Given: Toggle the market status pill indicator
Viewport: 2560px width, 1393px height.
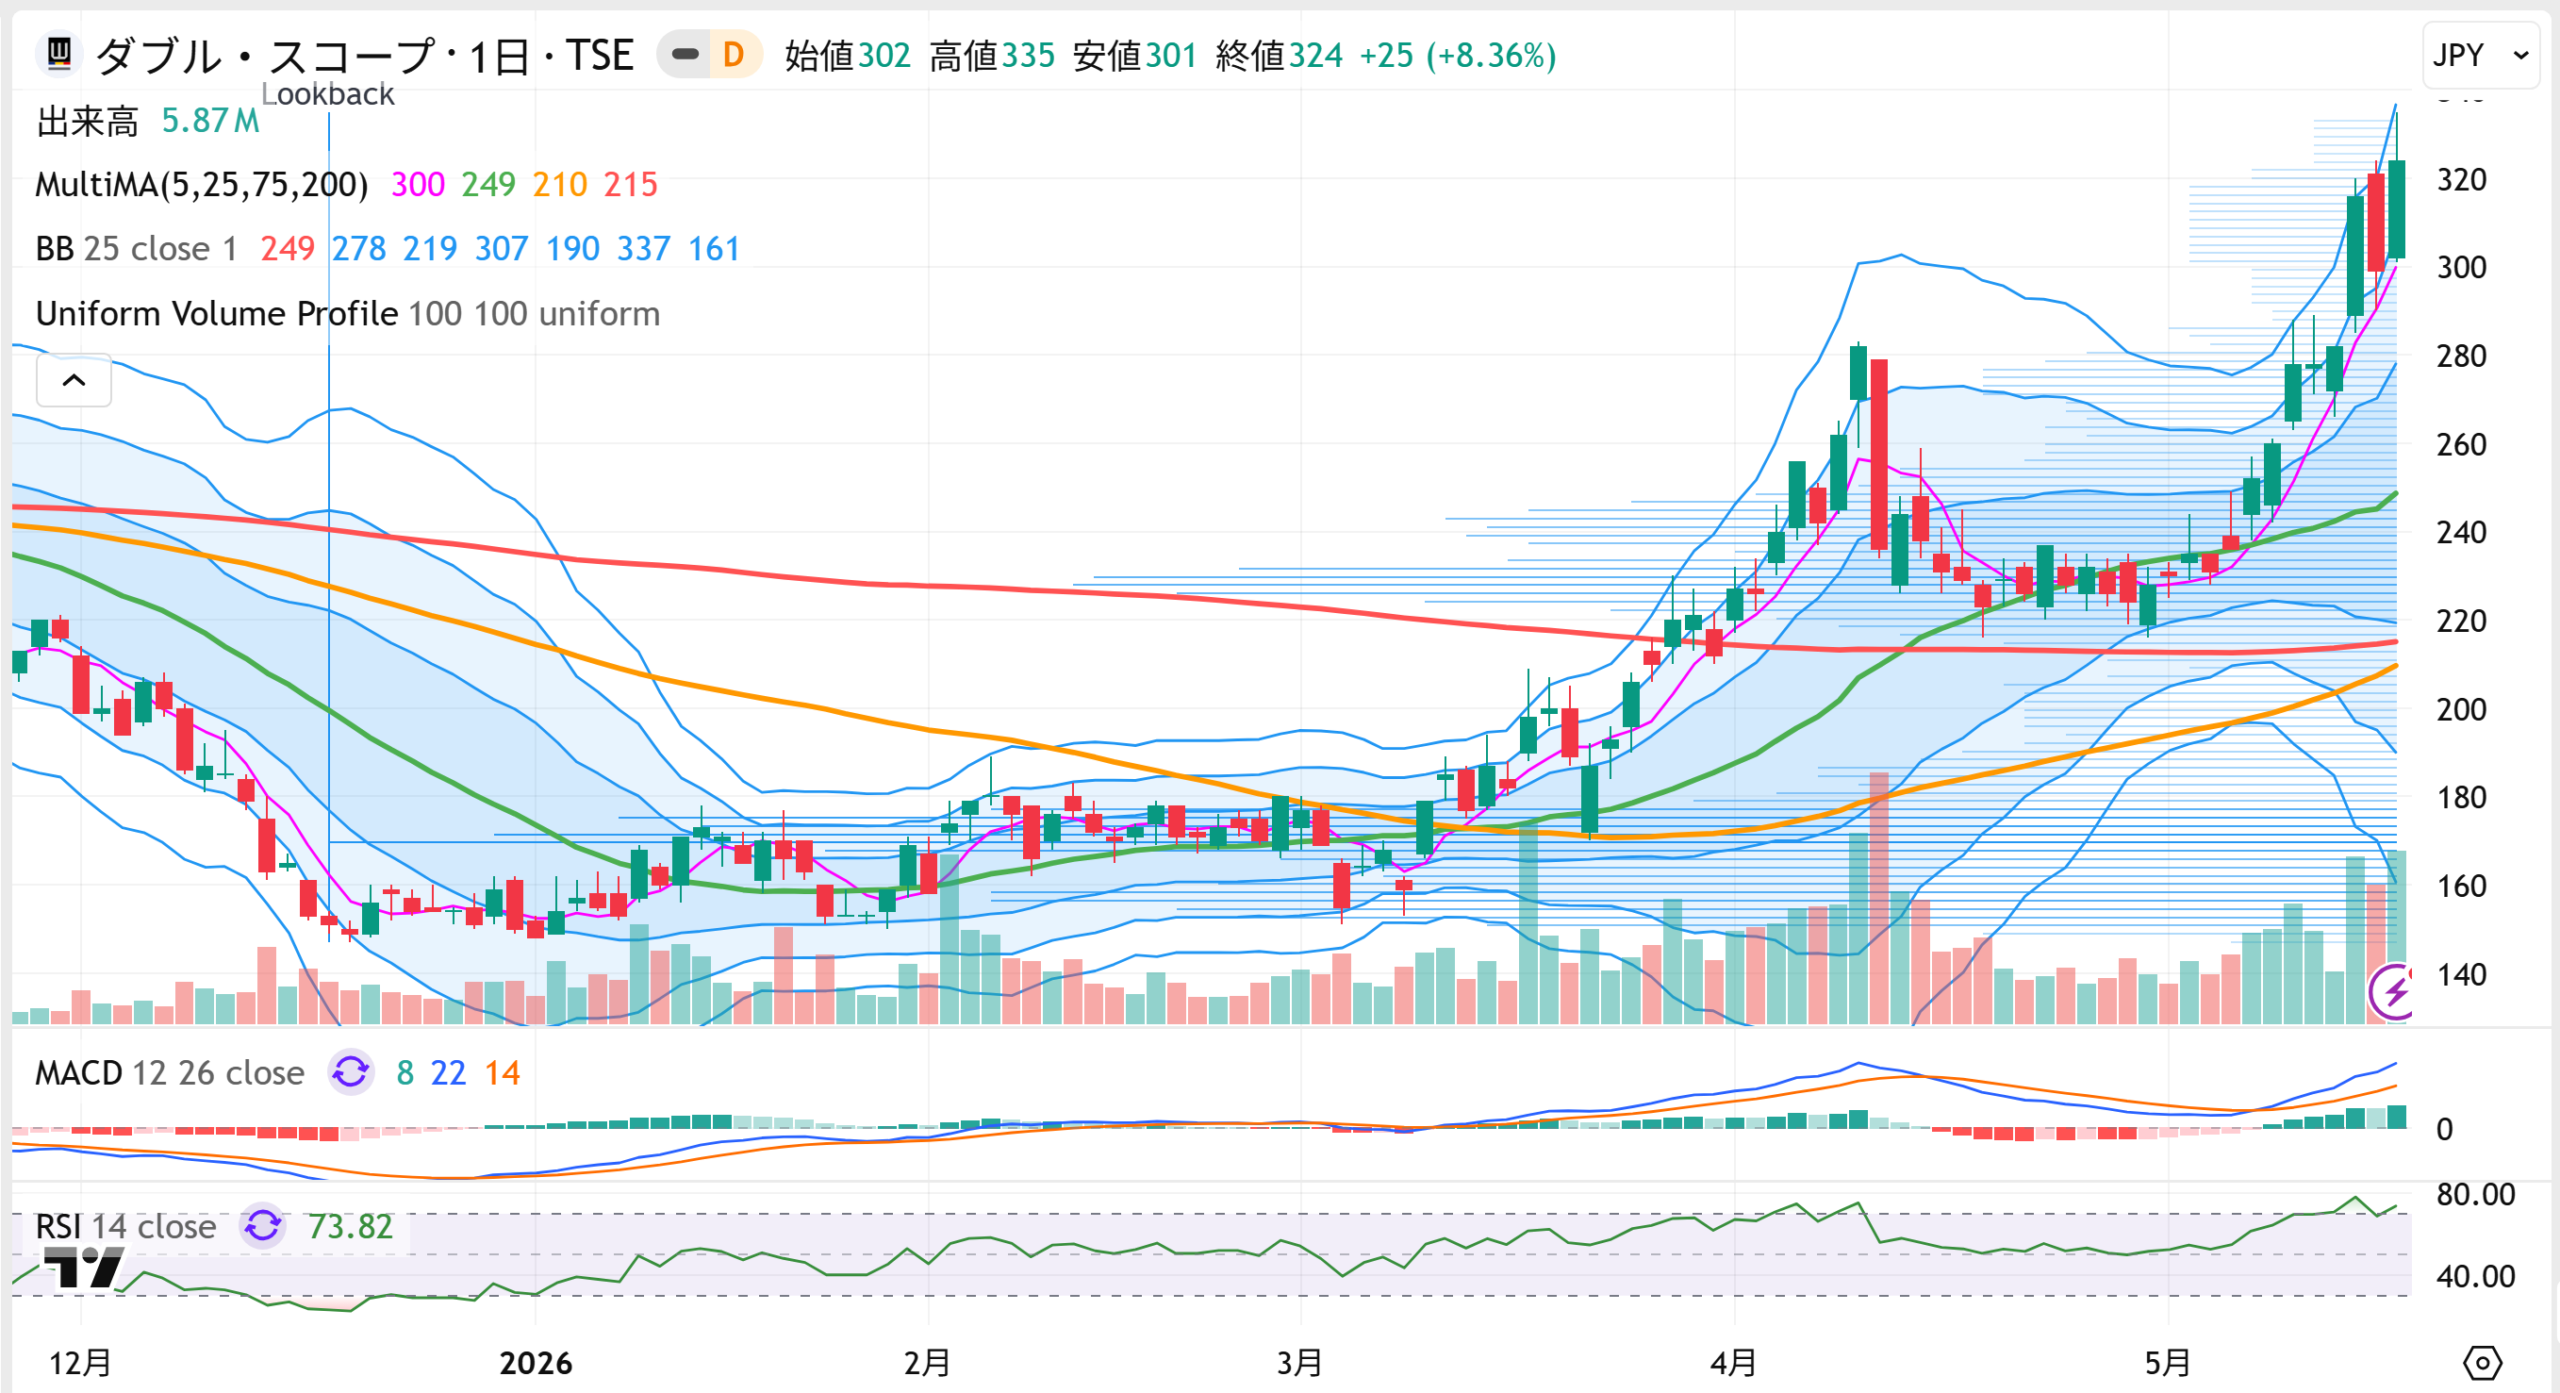Looking at the screenshot, I should point(685,54).
